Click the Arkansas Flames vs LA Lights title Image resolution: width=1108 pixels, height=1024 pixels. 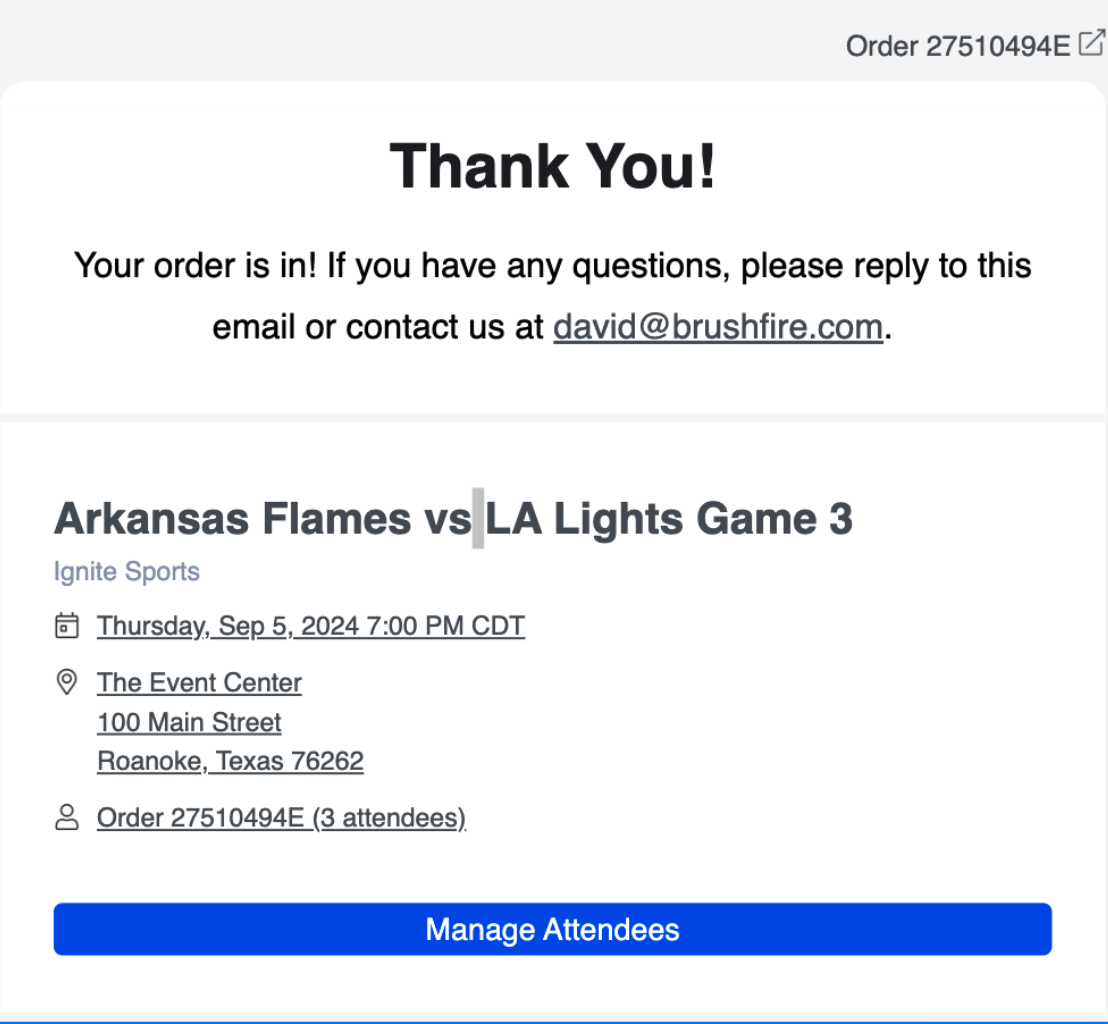tap(453, 519)
